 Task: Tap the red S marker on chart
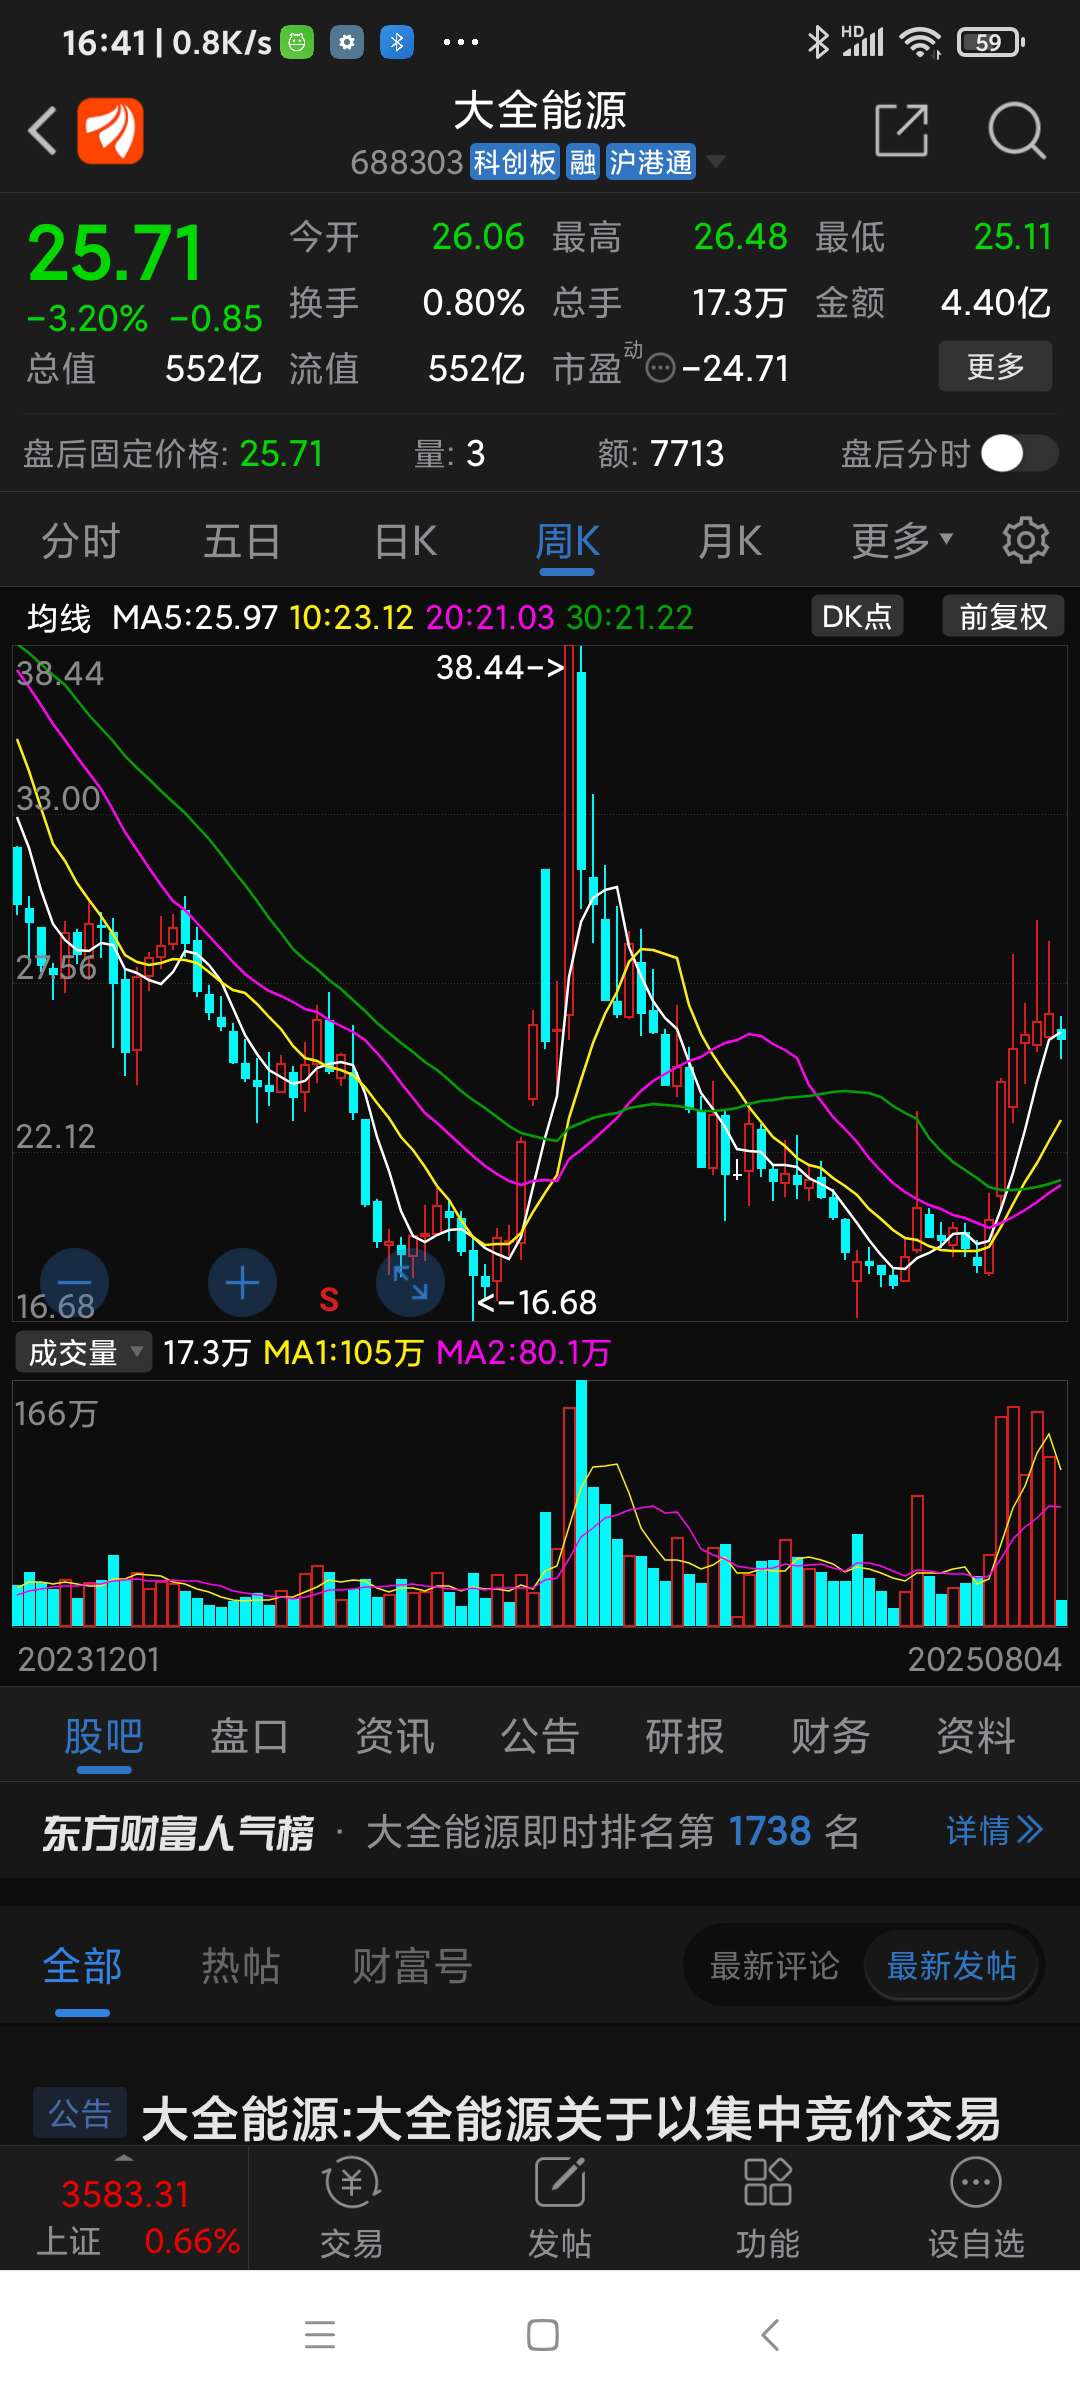point(329,1299)
